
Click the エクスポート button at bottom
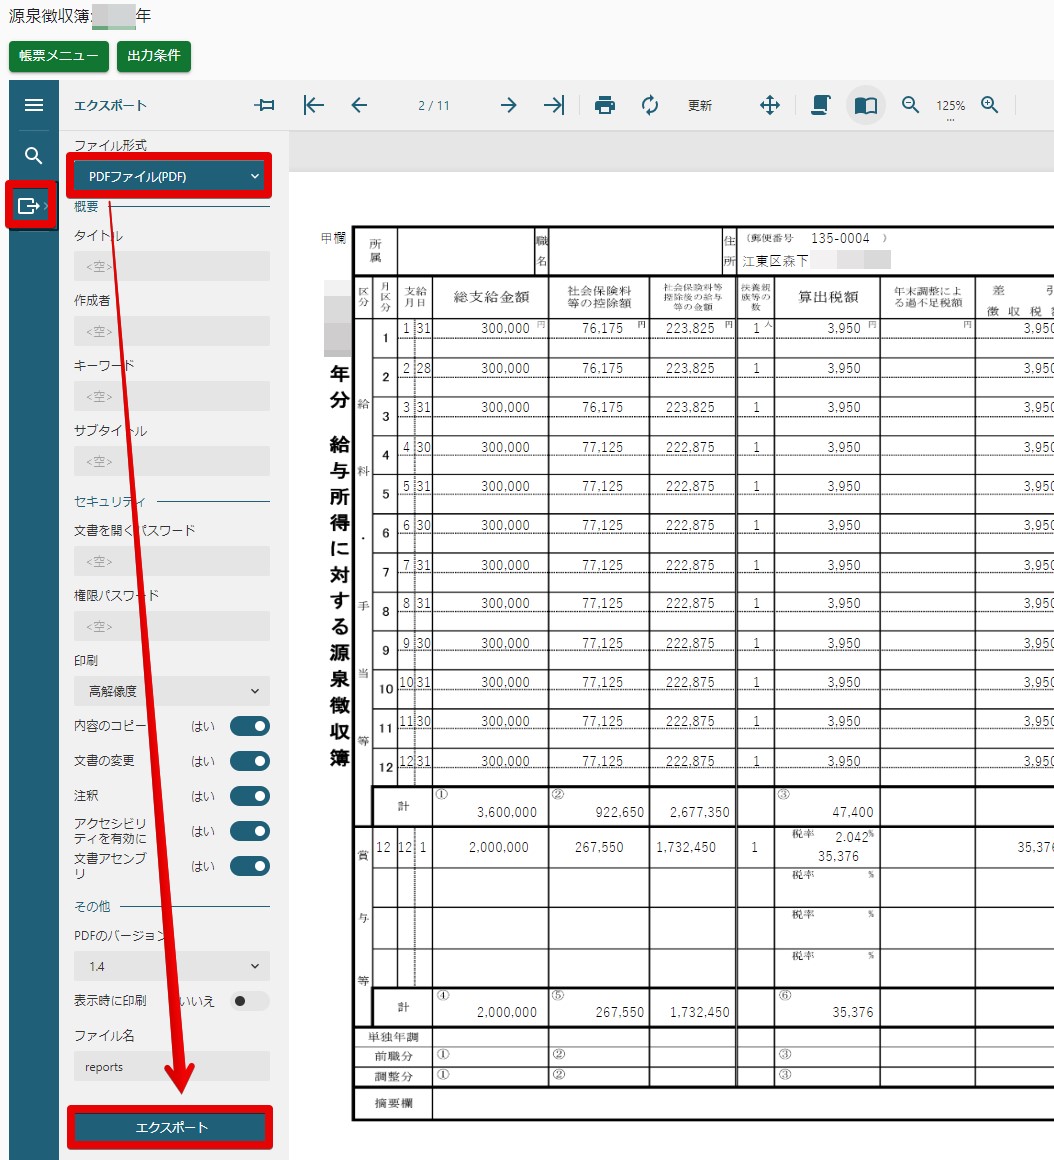pos(171,1127)
